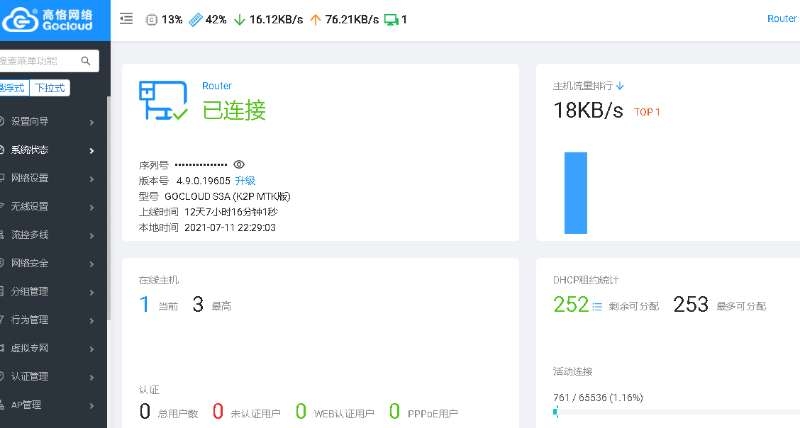Click the CPU usage 13% icon

point(151,19)
